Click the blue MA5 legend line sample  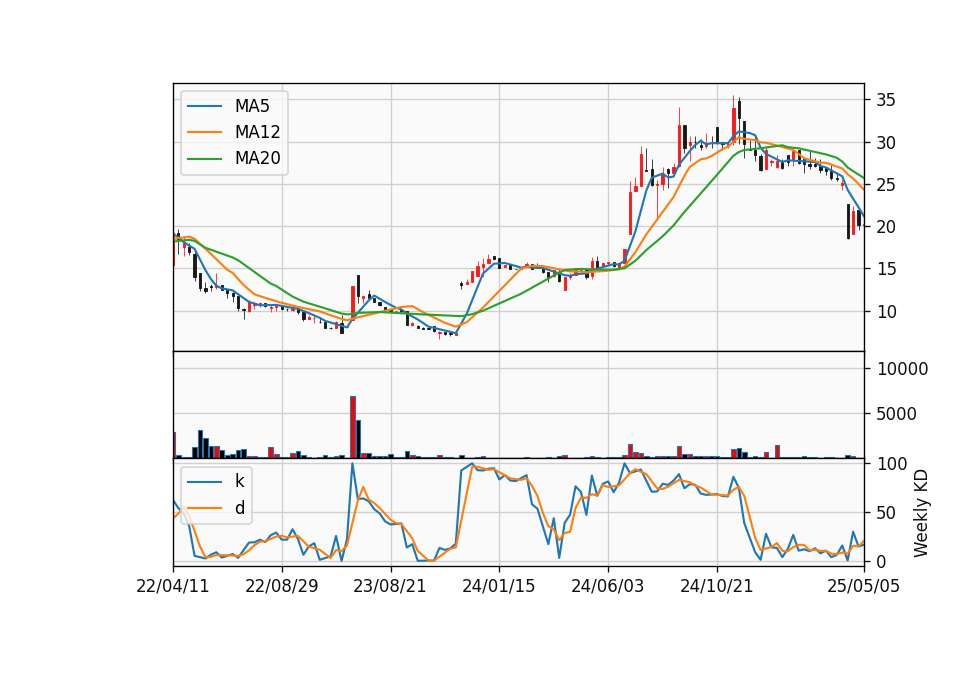[x=204, y=107]
